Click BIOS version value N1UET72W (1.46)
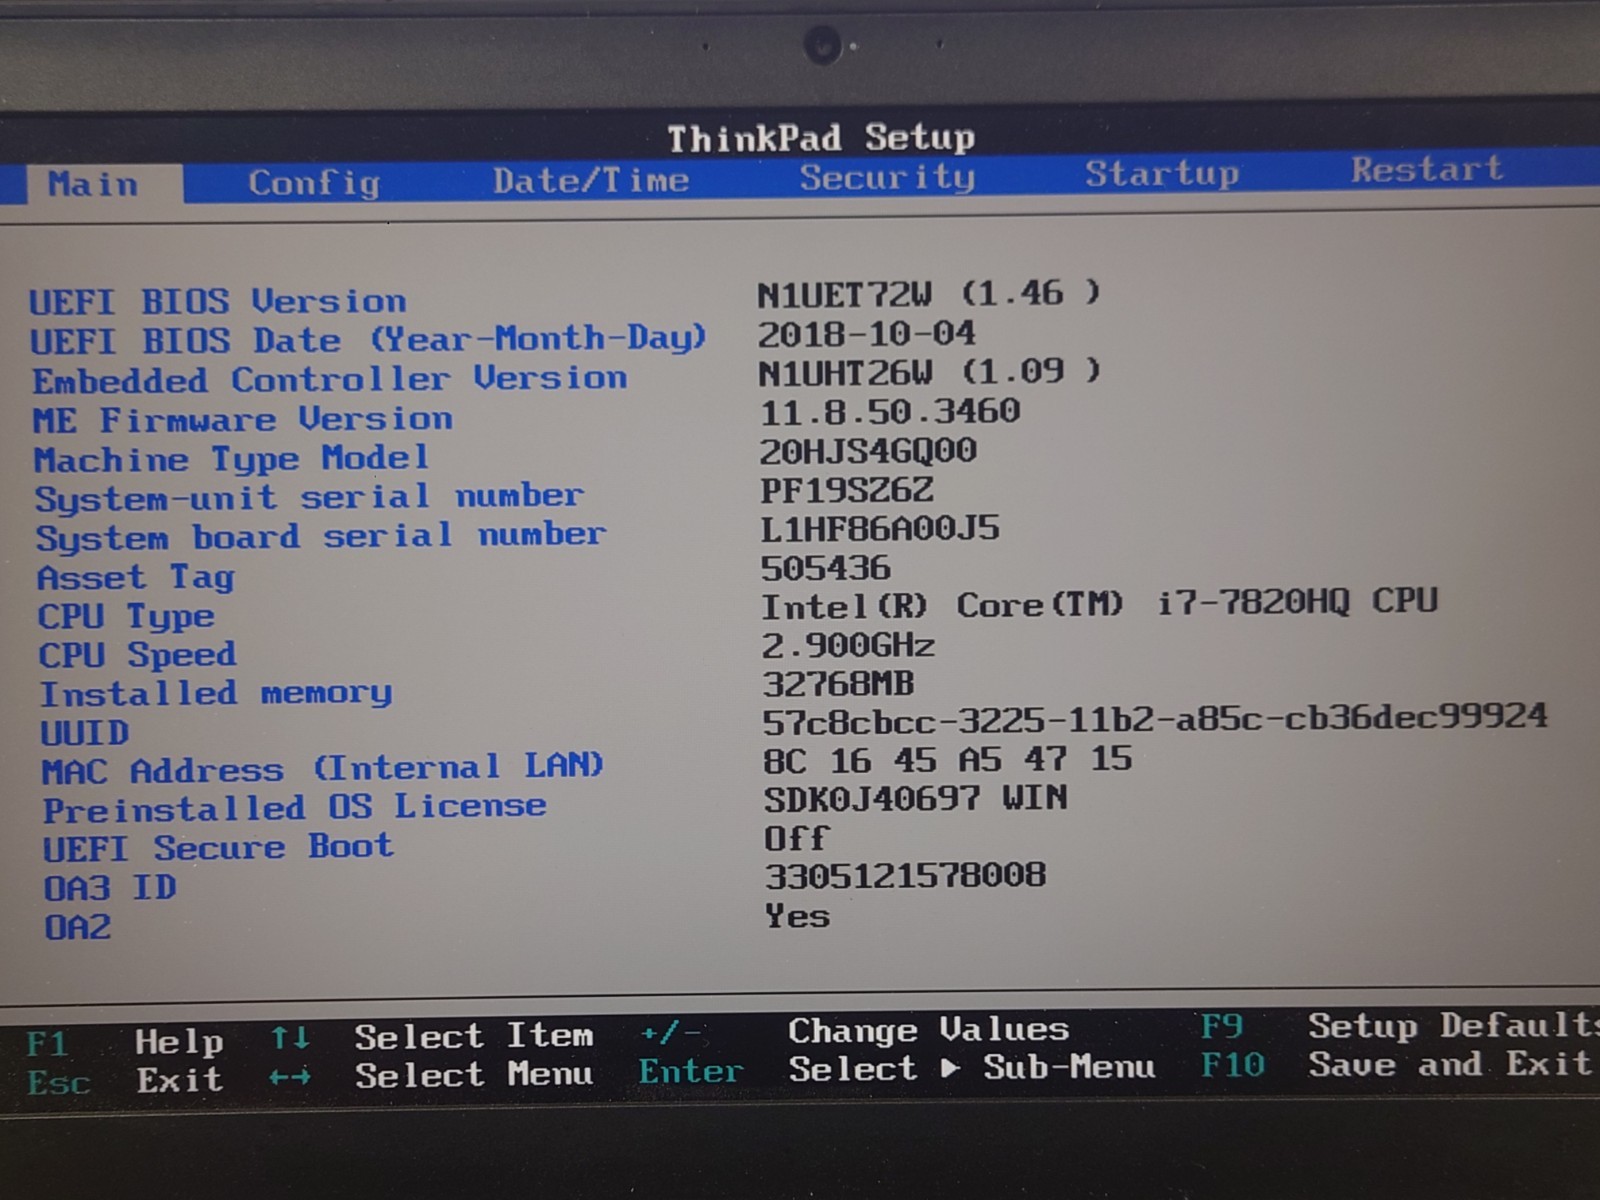Viewport: 1600px width, 1200px height. coord(929,293)
